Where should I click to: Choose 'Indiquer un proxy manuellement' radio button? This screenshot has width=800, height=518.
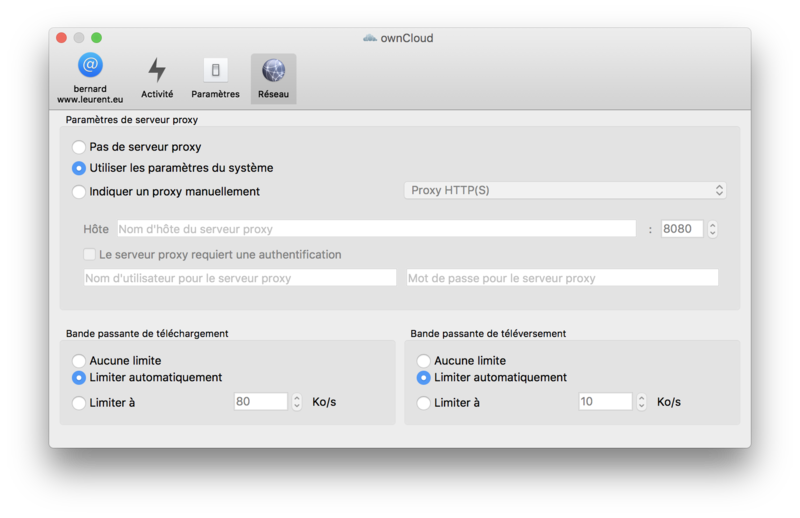tap(80, 192)
